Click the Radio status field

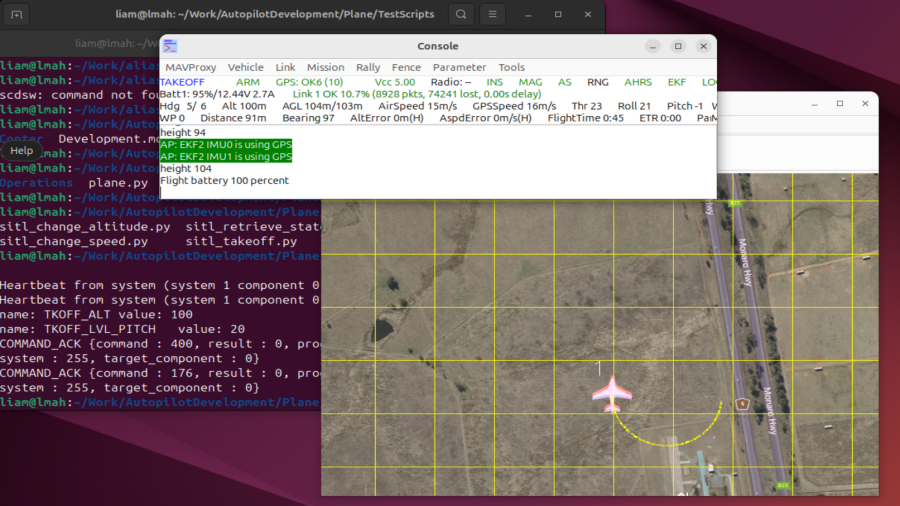tap(451, 82)
